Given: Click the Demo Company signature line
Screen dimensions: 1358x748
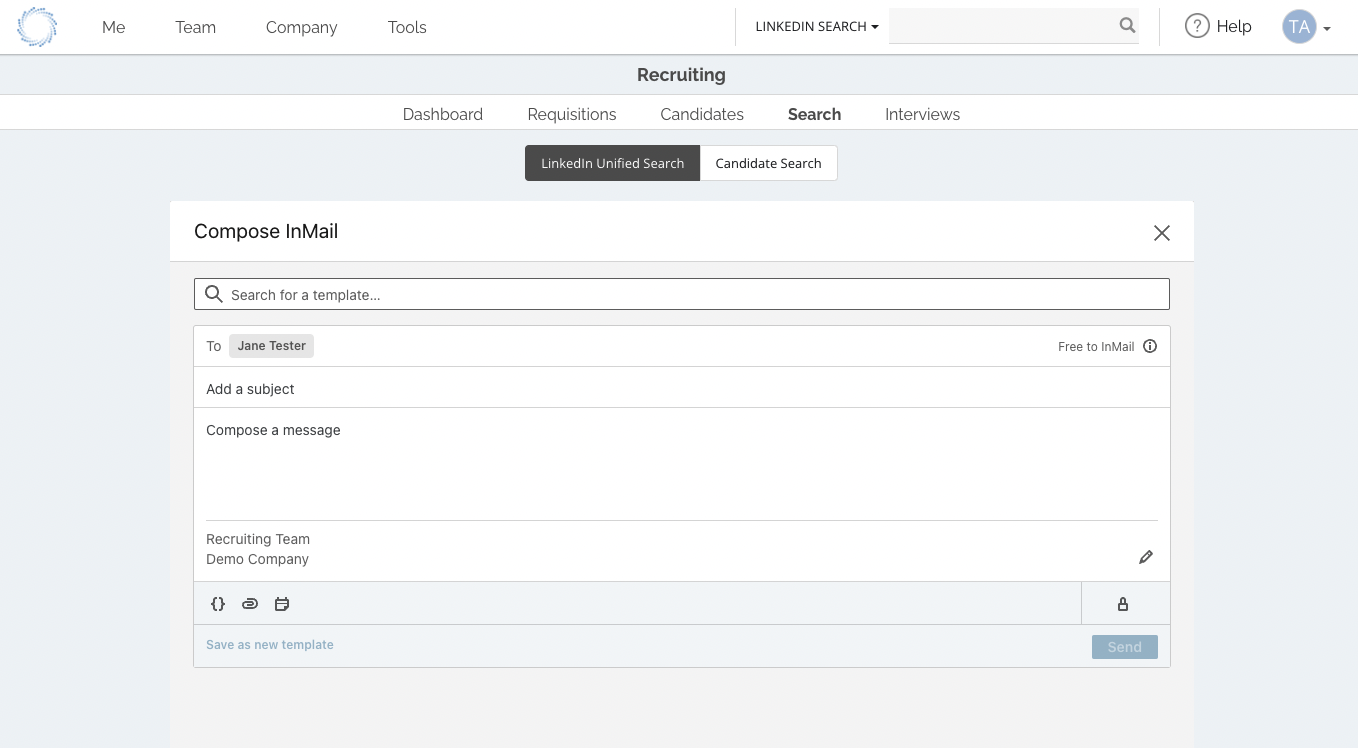Looking at the screenshot, I should pyautogui.click(x=257, y=559).
